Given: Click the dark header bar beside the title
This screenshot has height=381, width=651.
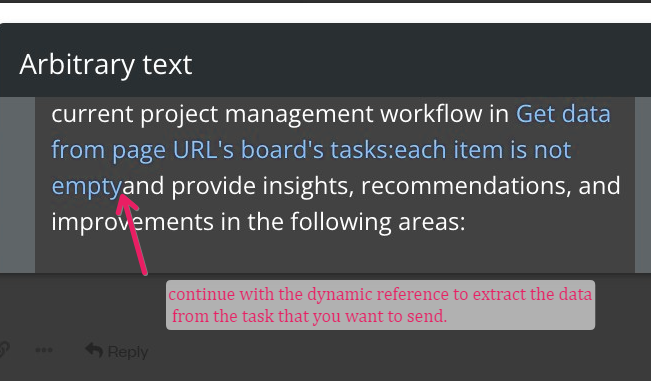Looking at the screenshot, I should [x=415, y=62].
